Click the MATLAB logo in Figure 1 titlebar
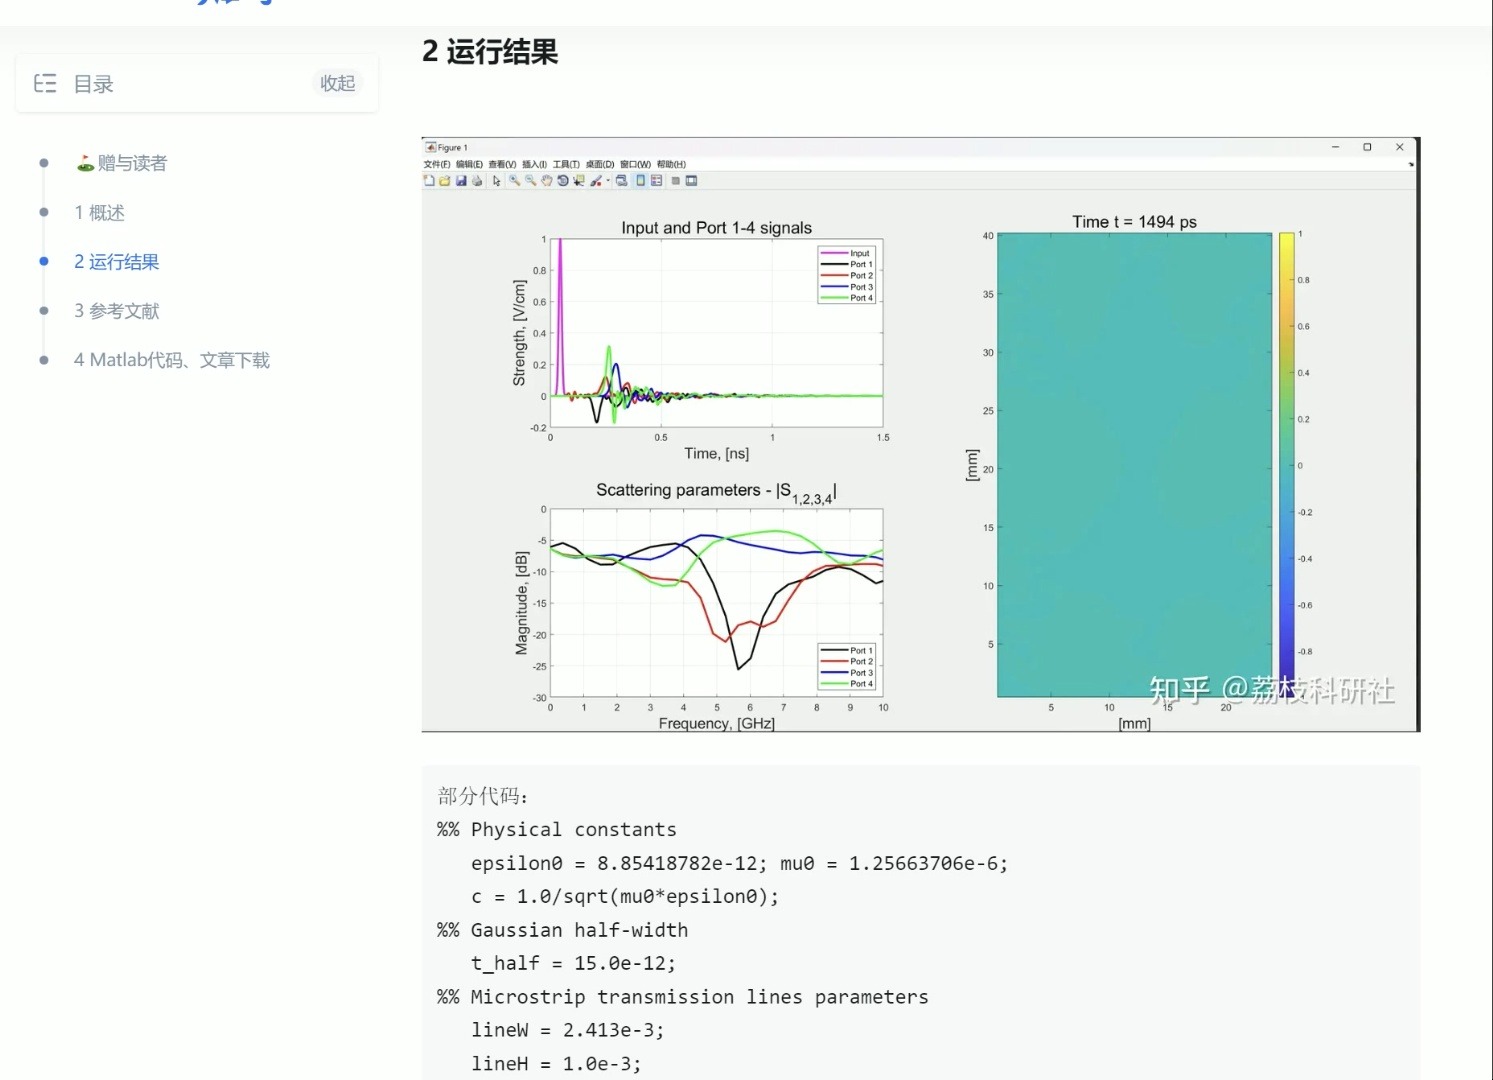Image resolution: width=1493 pixels, height=1080 pixels. point(431,147)
